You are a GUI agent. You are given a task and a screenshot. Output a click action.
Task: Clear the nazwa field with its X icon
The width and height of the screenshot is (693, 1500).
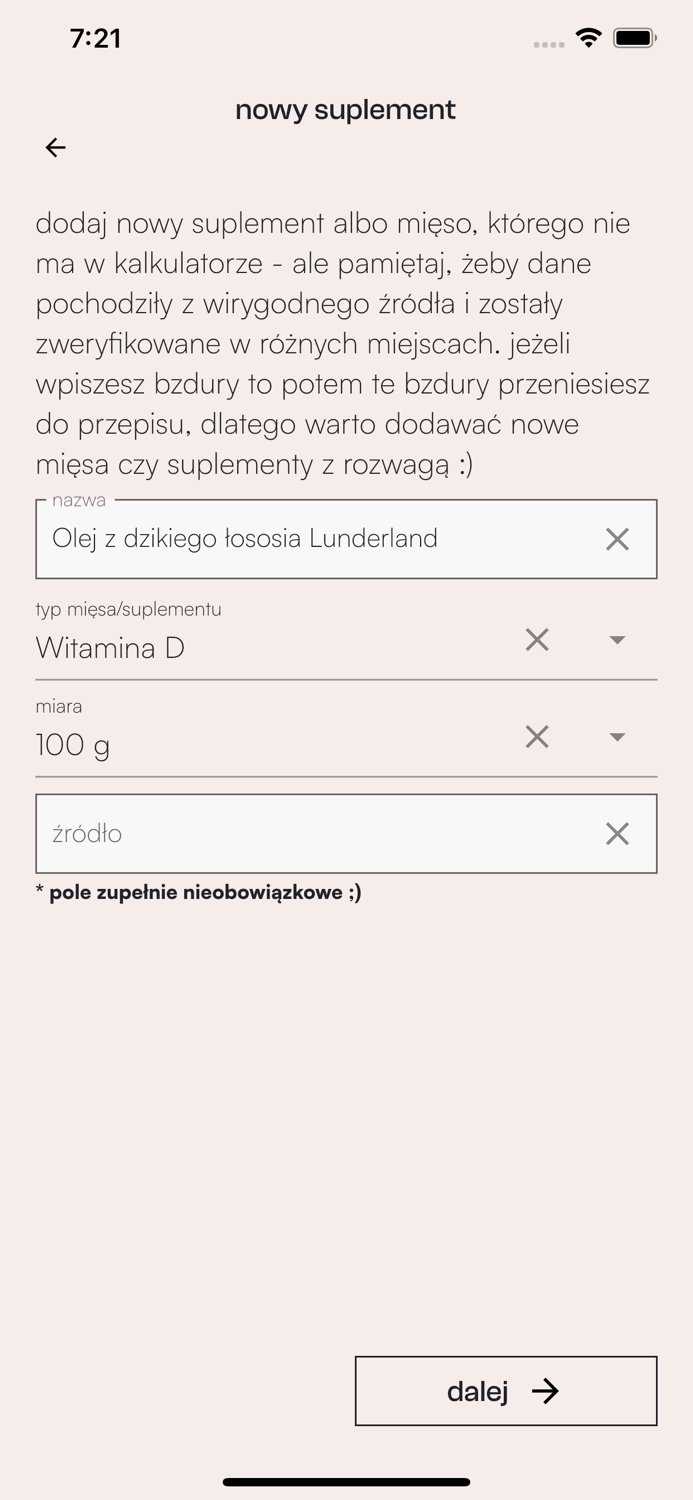[617, 539]
